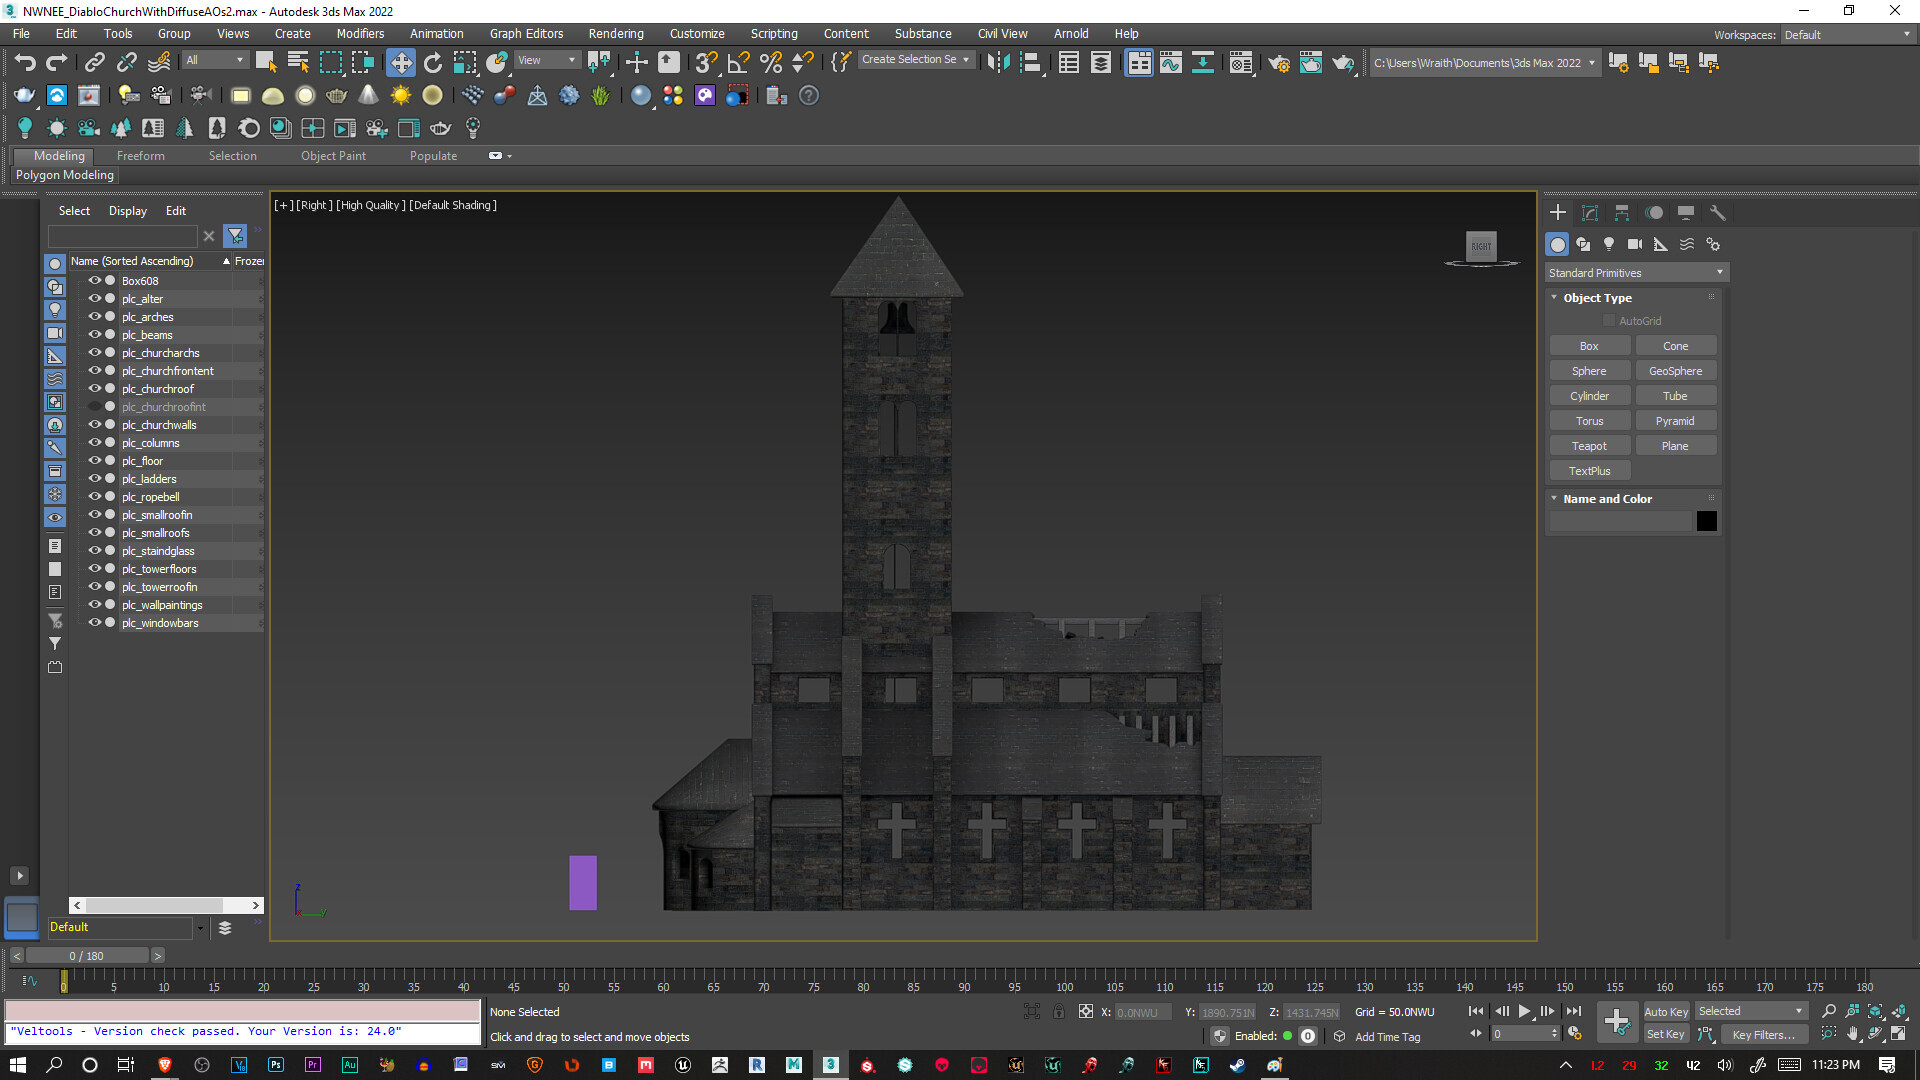The width and height of the screenshot is (1920, 1080).
Task: Collapse the Object Type rollout
Action: [x=1597, y=298]
